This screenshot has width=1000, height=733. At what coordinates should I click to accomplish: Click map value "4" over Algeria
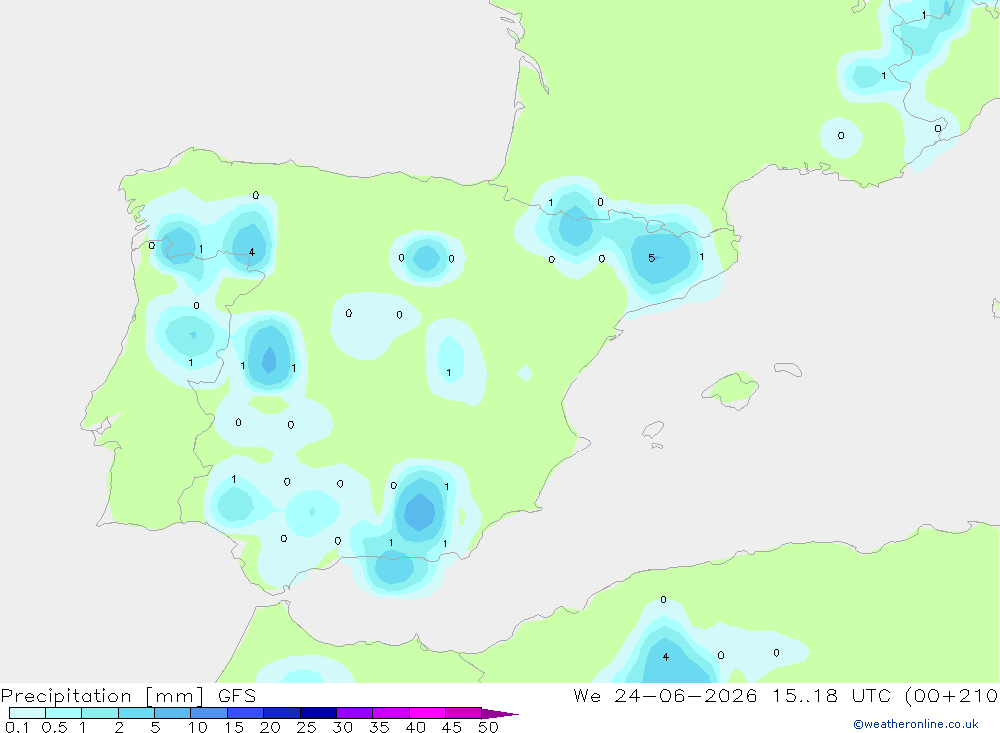(x=666, y=657)
